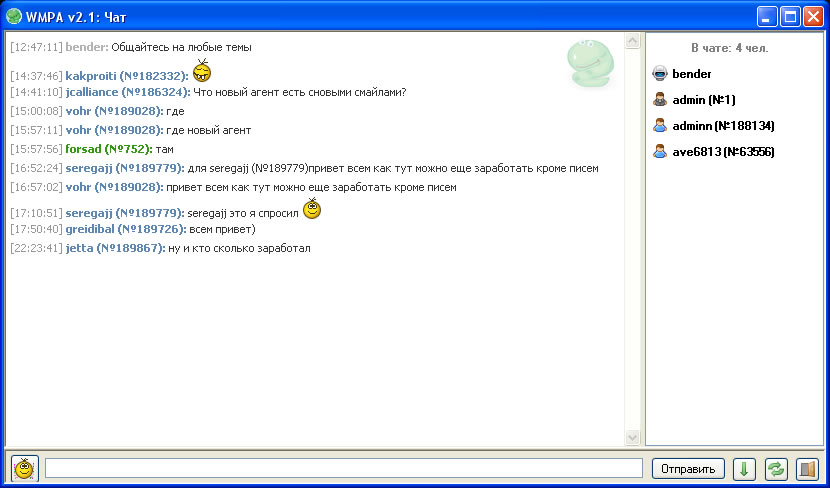Viewport: 830px width, 488px height.
Task: Maximize the WMPA chat window
Action: click(790, 16)
